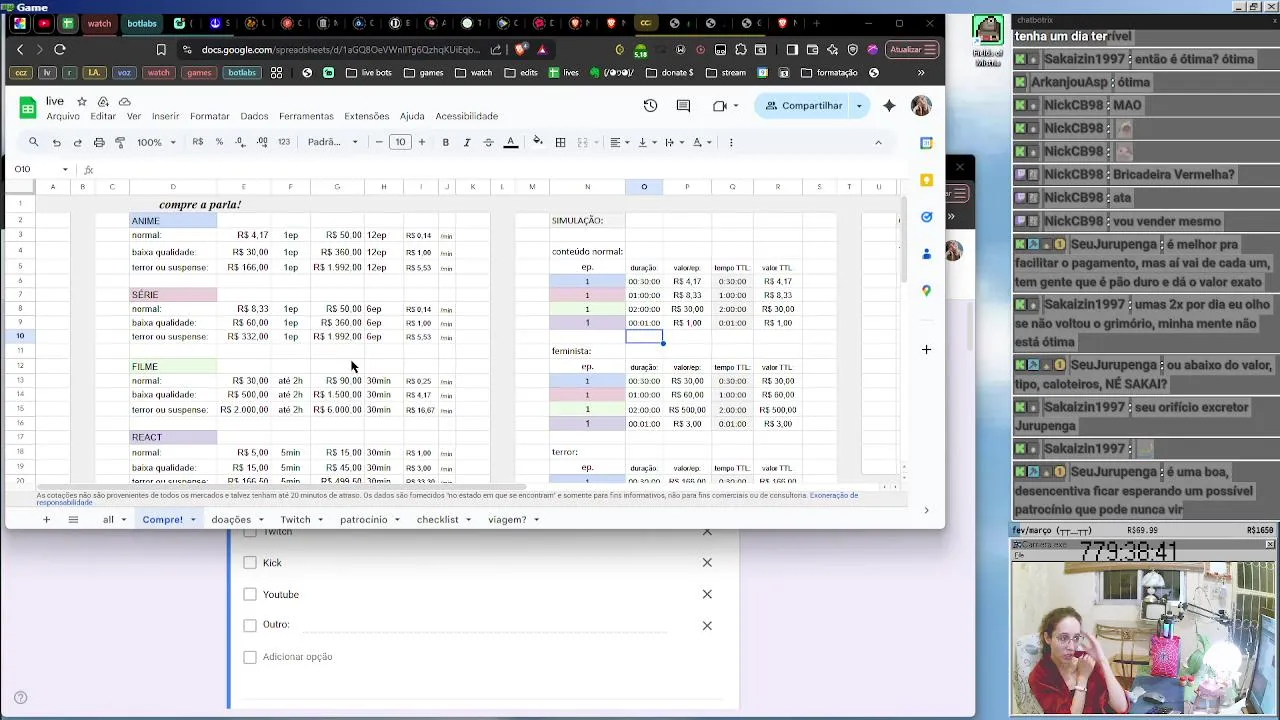Remove the 'Outro:' option
The image size is (1280, 720).
pos(707,625)
